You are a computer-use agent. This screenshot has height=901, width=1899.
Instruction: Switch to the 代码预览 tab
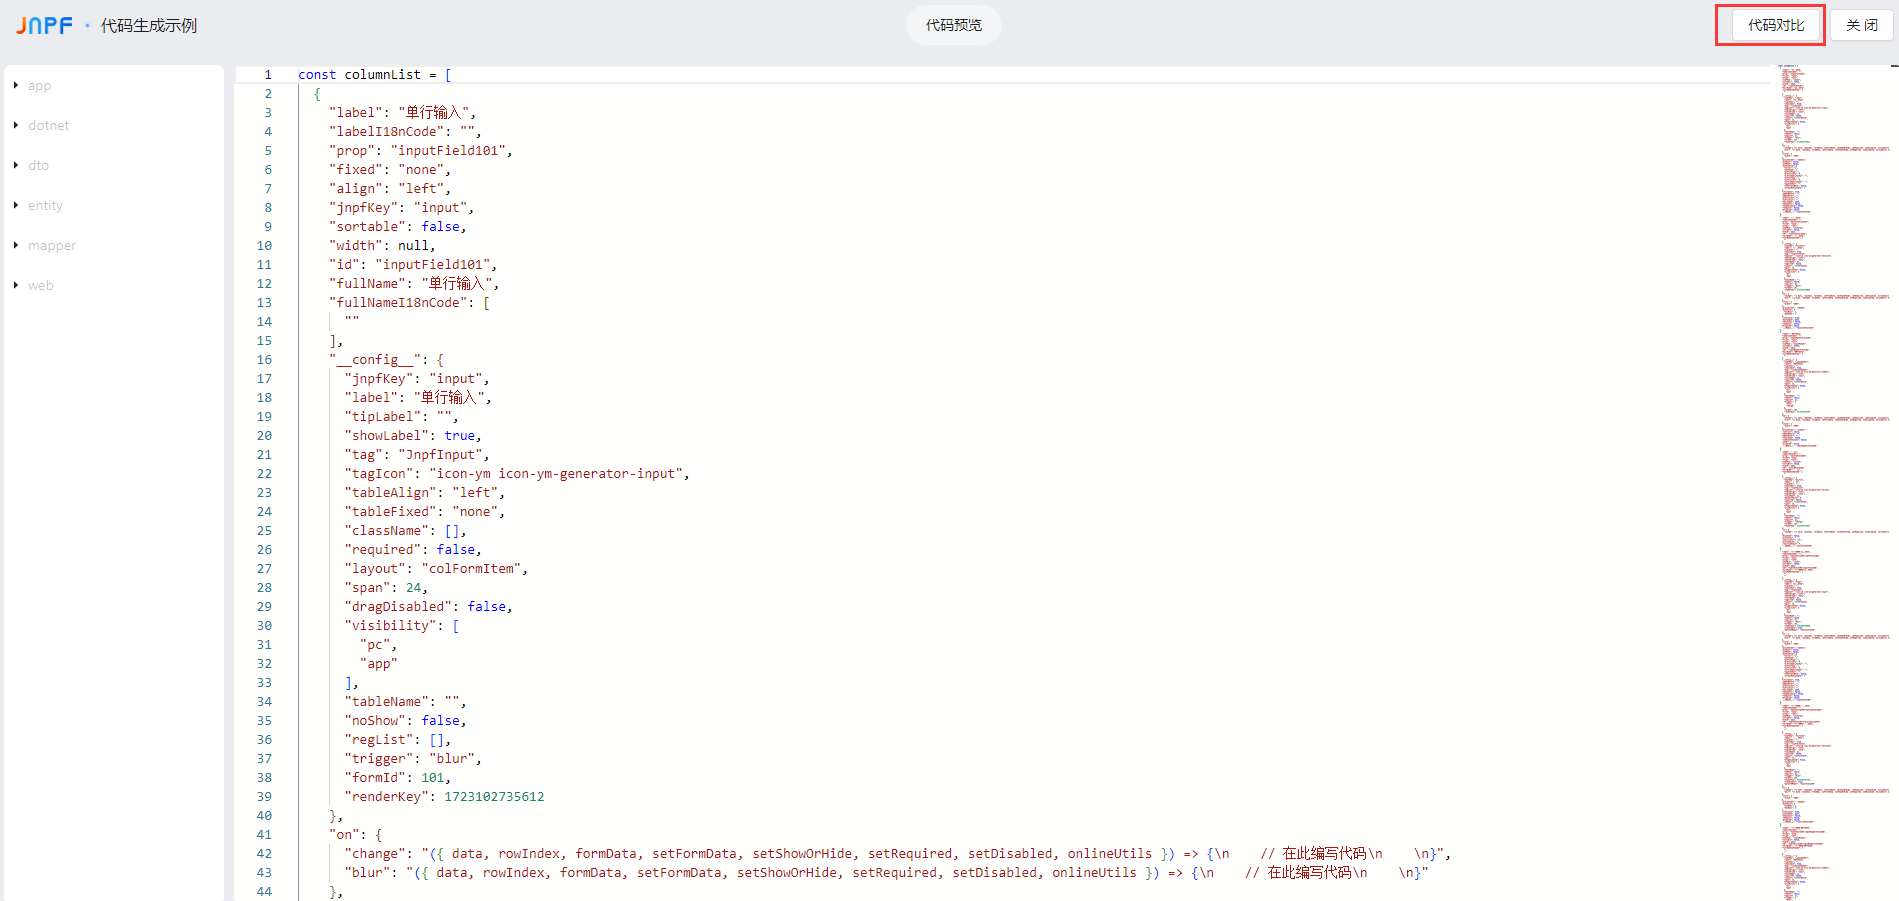tap(953, 25)
